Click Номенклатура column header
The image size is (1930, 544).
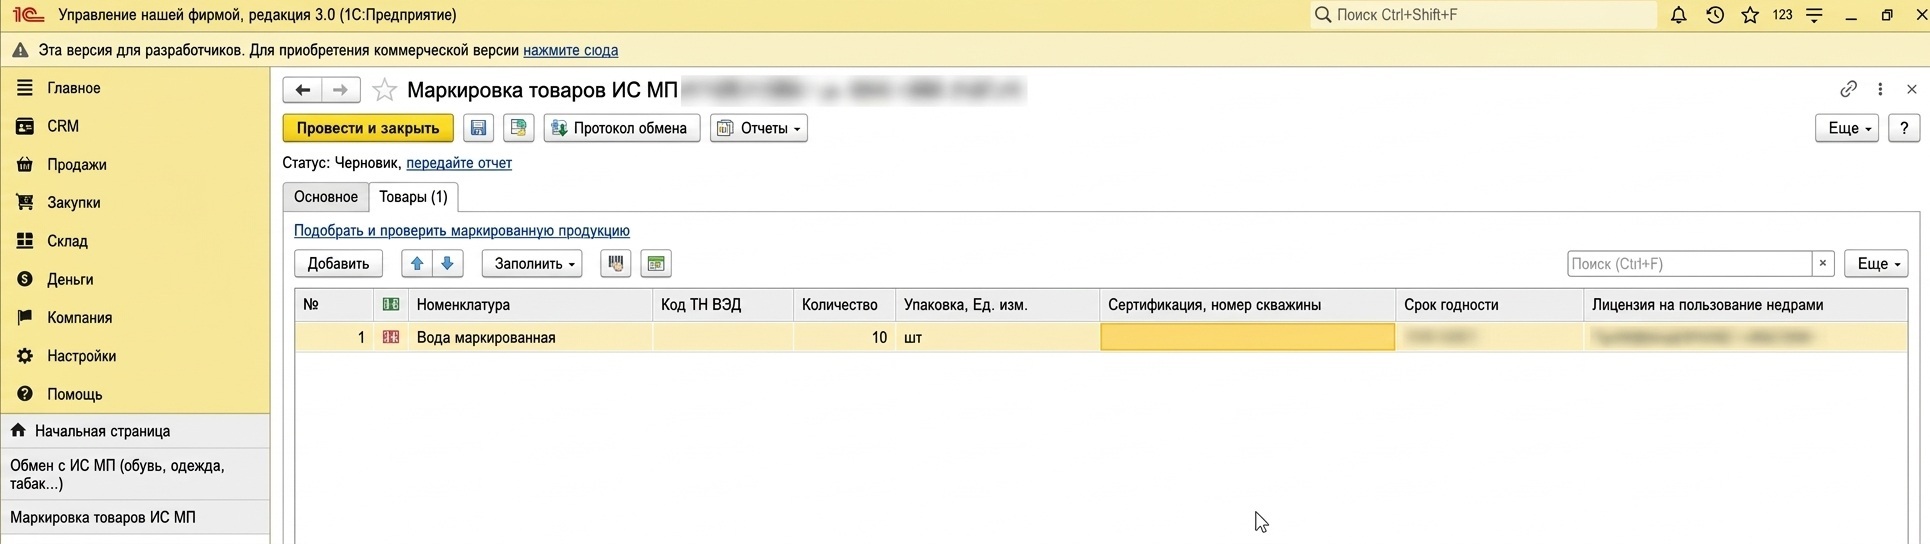pyautogui.click(x=530, y=305)
